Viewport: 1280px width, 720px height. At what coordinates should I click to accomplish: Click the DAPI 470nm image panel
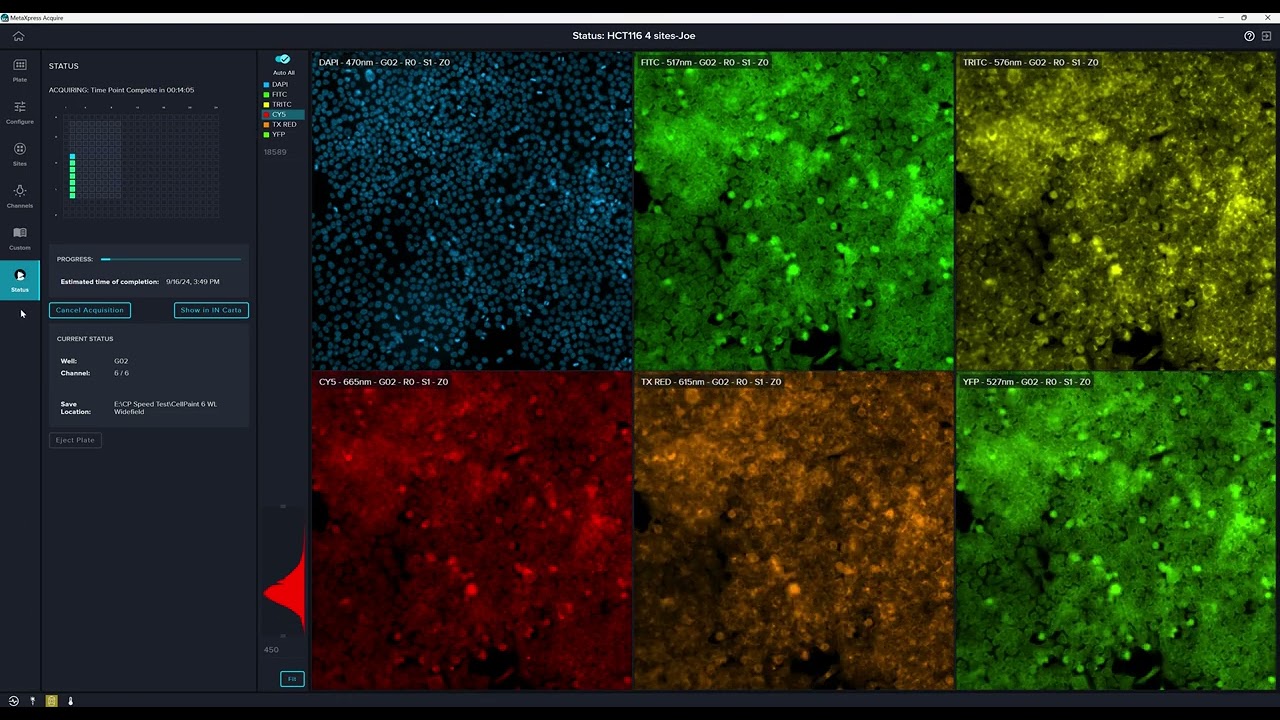(472, 211)
